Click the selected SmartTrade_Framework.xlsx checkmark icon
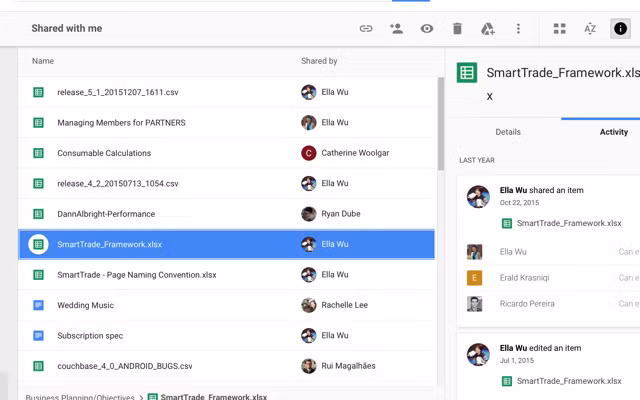The height and width of the screenshot is (400, 640). pyautogui.click(x=38, y=244)
